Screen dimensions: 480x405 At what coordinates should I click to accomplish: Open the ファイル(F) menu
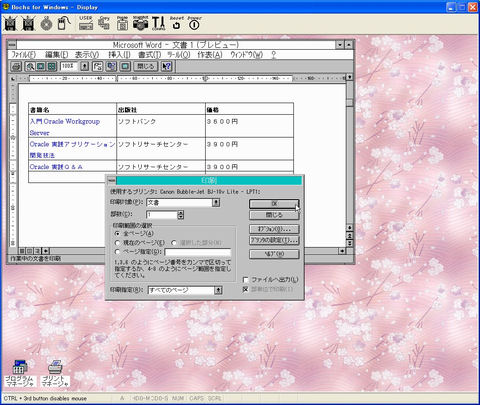pyautogui.click(x=24, y=55)
